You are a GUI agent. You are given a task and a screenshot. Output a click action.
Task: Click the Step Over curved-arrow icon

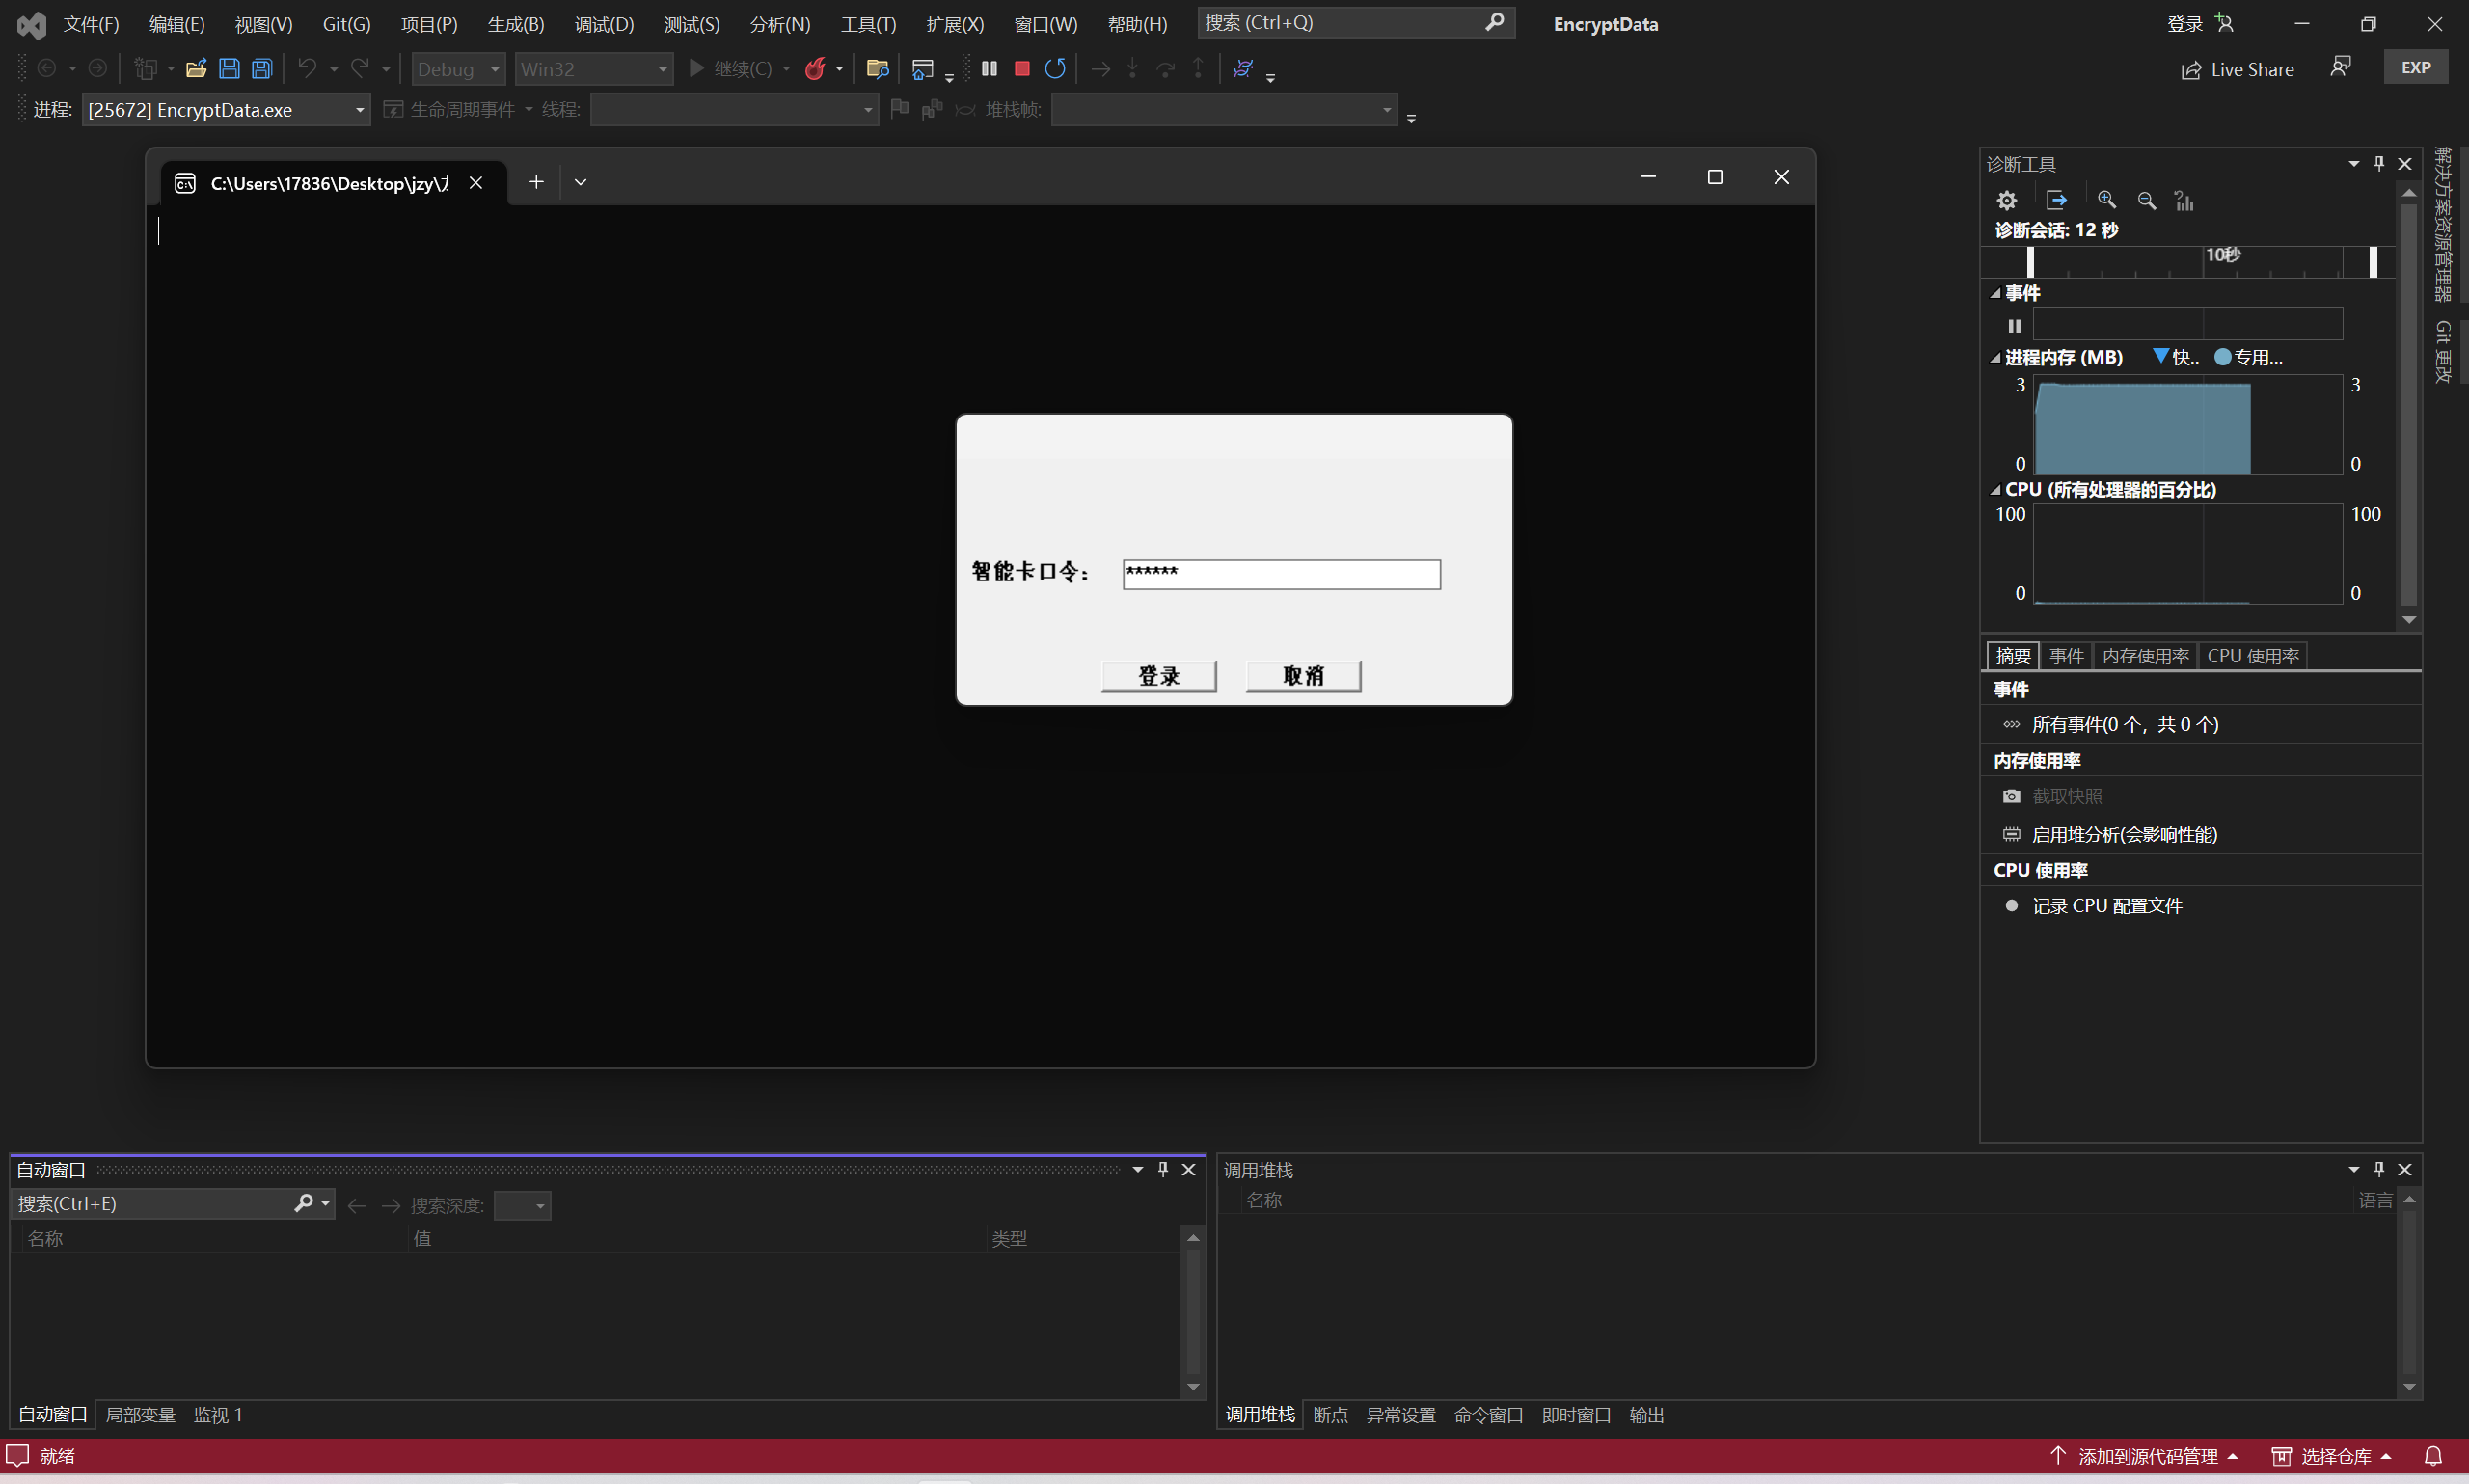1165,68
